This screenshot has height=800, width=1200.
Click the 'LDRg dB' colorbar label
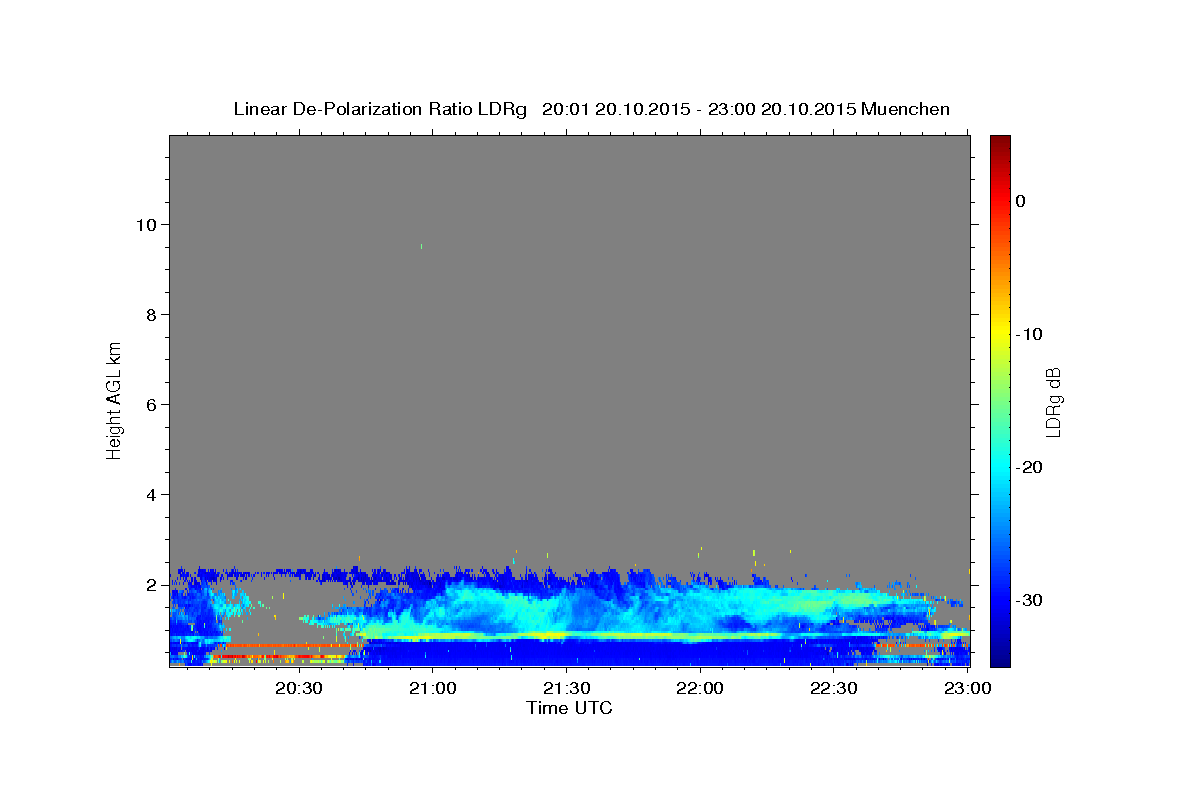tap(1052, 402)
